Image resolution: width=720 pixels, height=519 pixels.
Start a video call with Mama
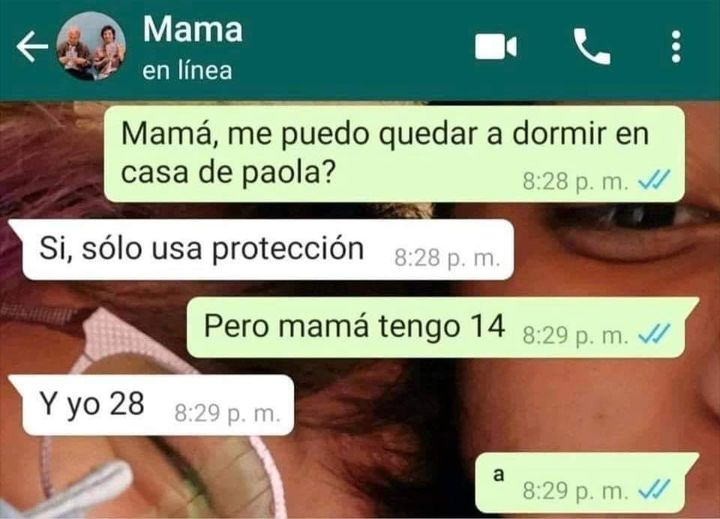pos(496,46)
